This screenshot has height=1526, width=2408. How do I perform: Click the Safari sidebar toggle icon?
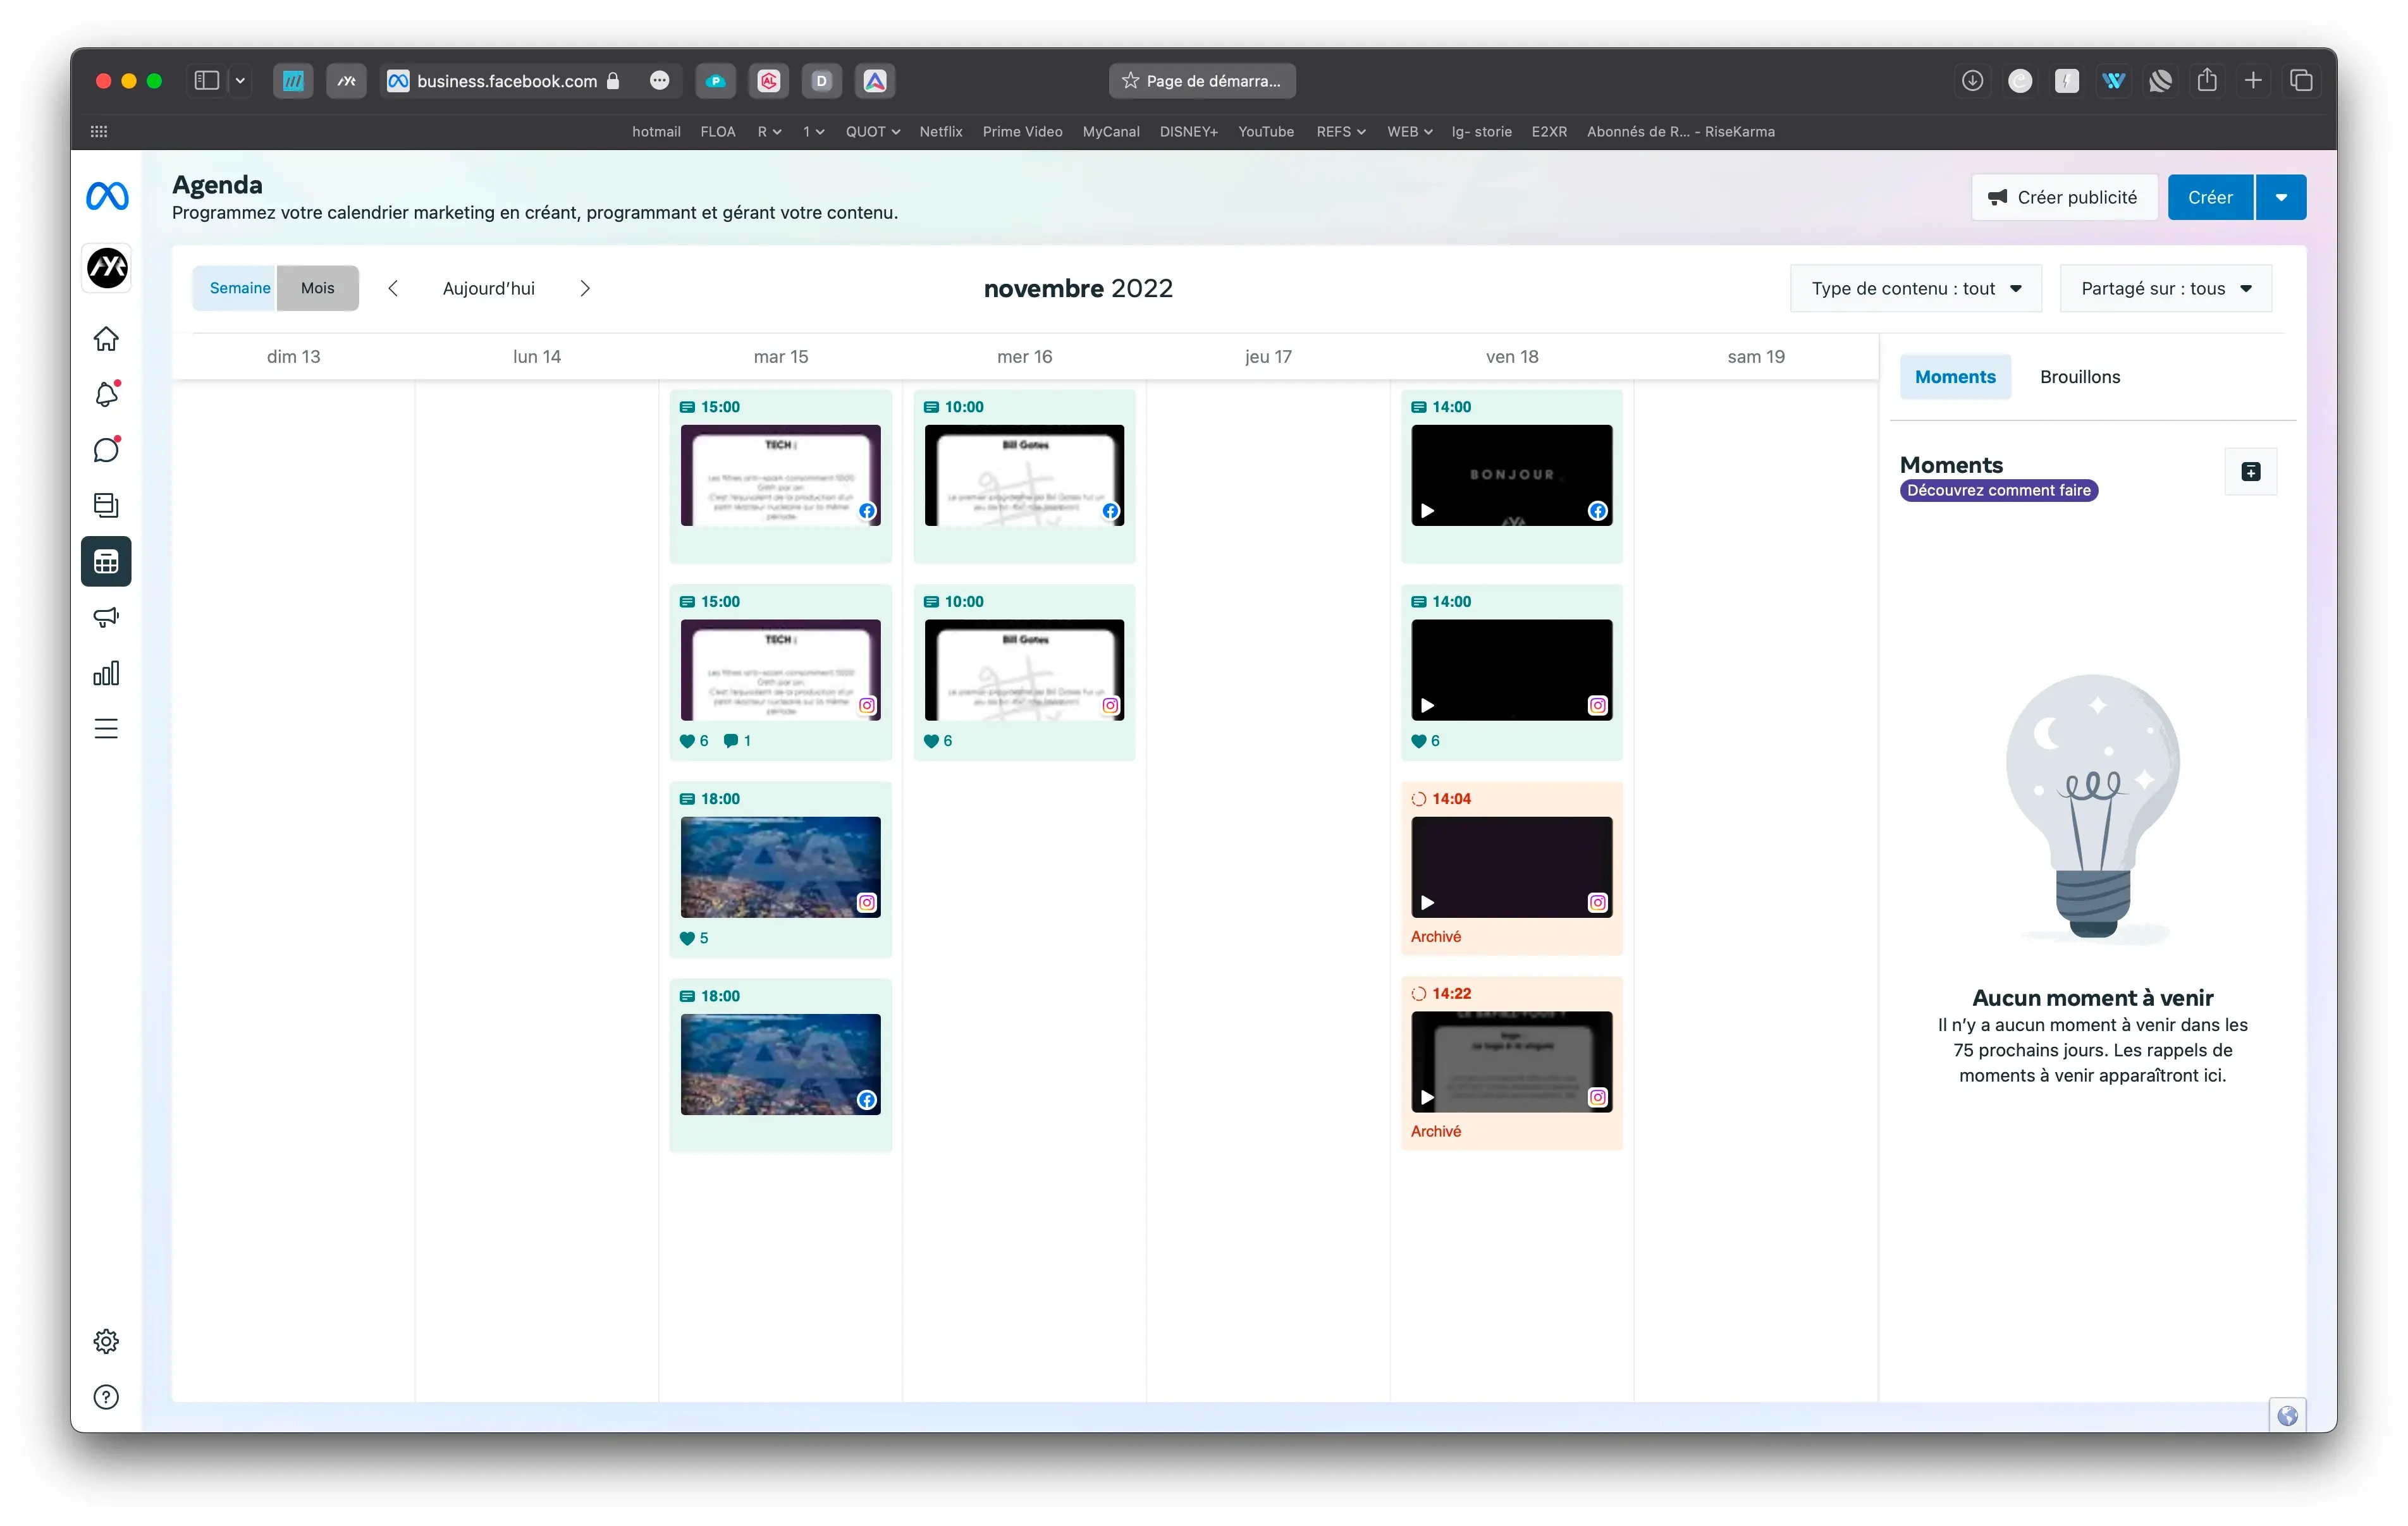click(x=207, y=81)
